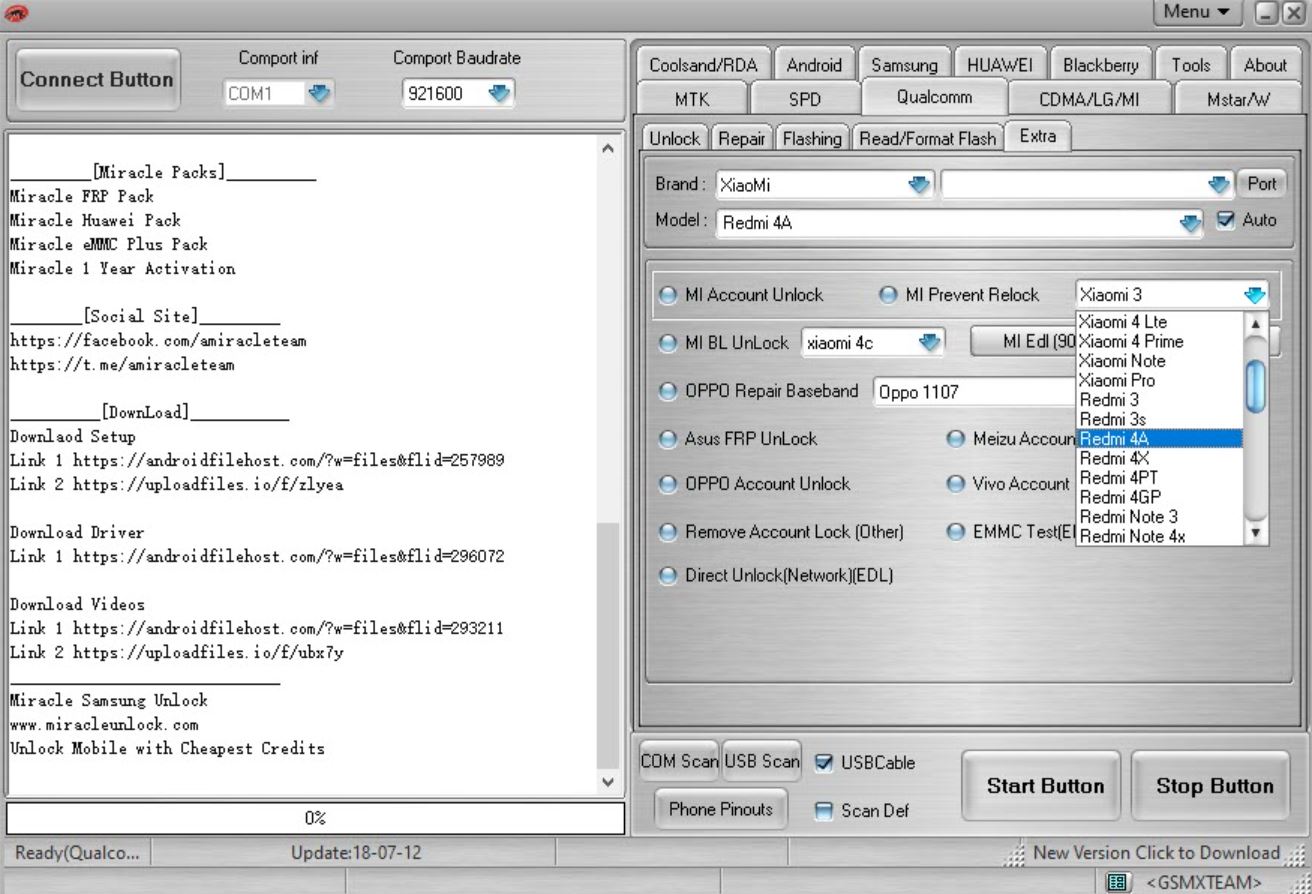Click the USB Scan button
Viewport: 1312px width, 894px height.
pyautogui.click(x=762, y=762)
